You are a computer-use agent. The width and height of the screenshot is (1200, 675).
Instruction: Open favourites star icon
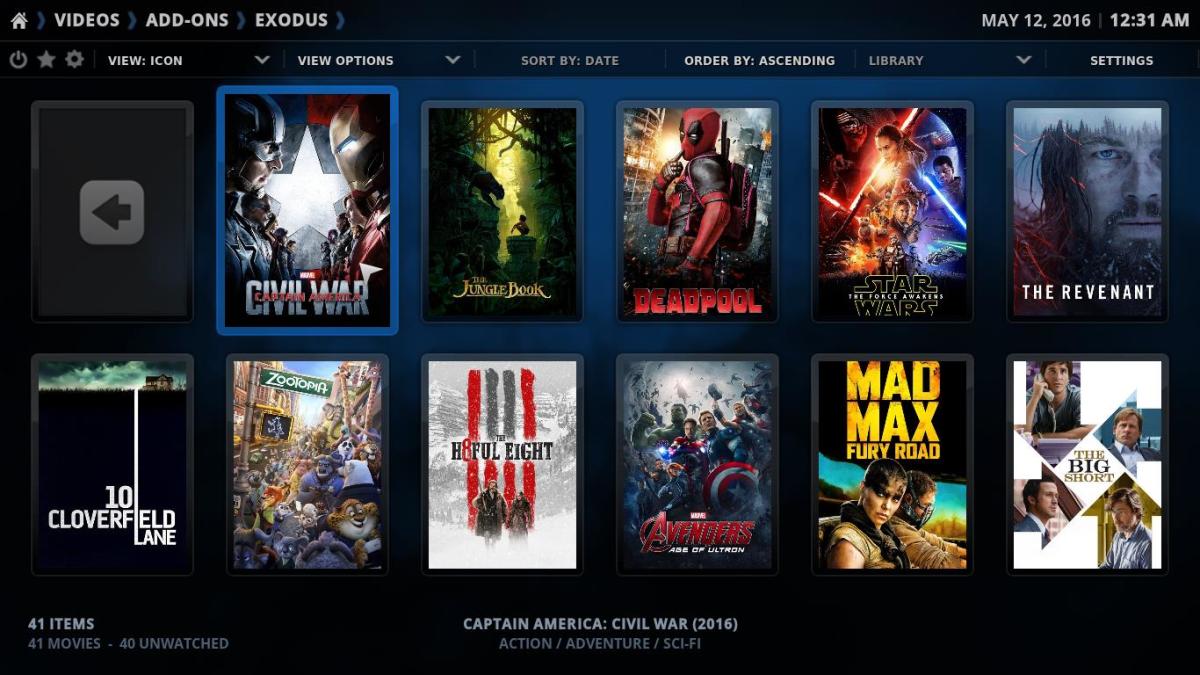tap(46, 60)
